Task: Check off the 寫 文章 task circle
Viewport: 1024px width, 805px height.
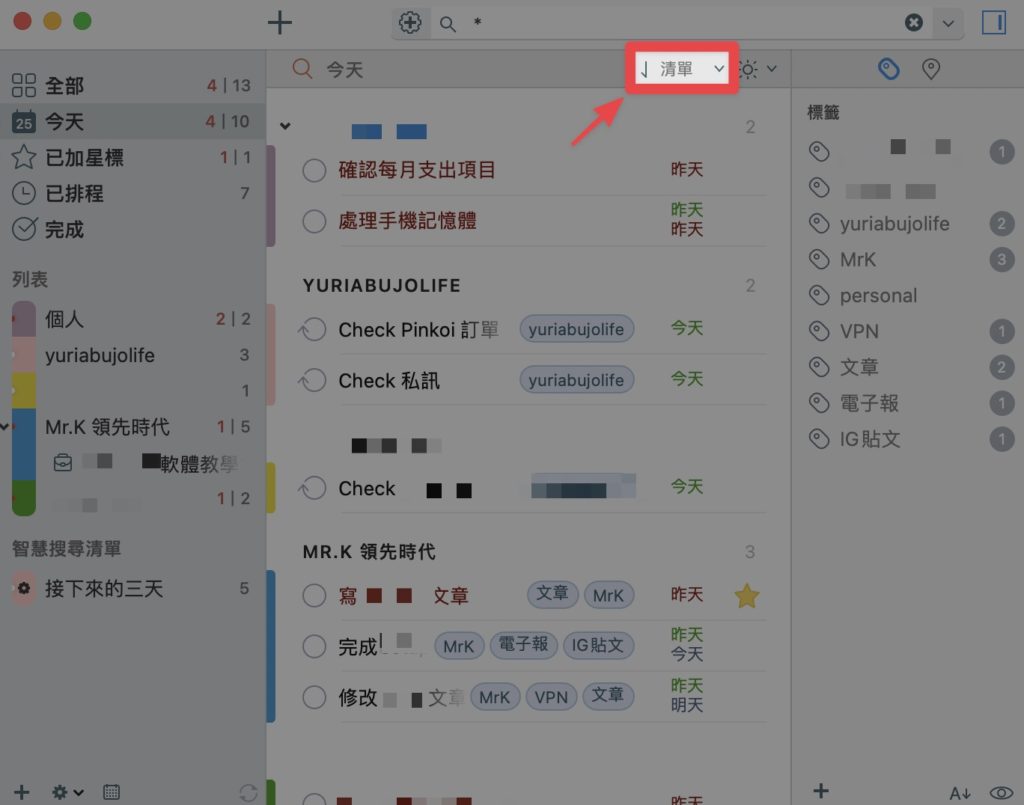Action: [x=314, y=595]
